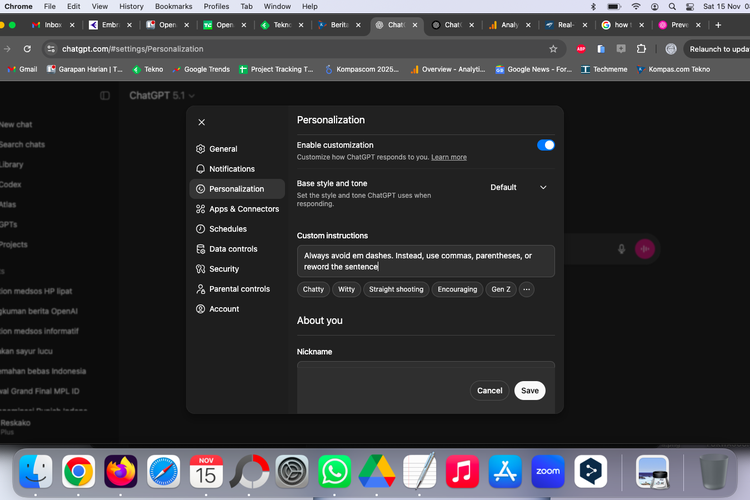
Task: Expand more style chips with ellipsis
Action: pyautogui.click(x=526, y=289)
